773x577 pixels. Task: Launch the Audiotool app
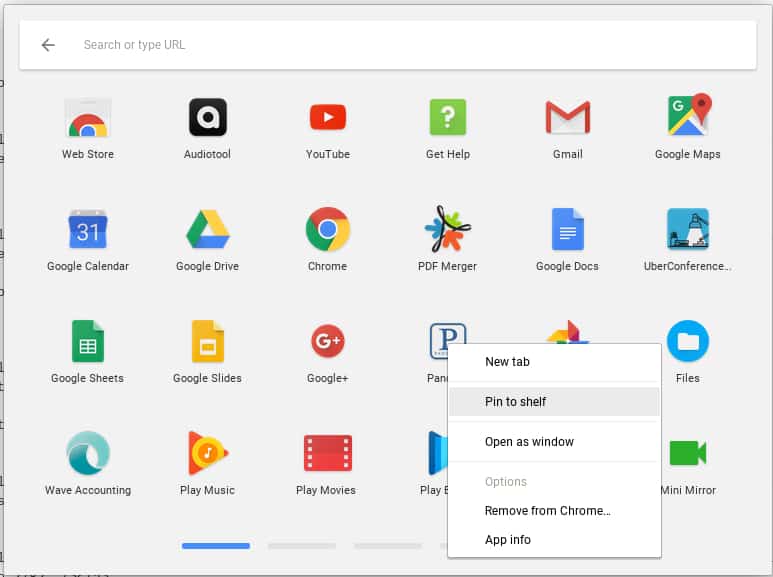[208, 117]
